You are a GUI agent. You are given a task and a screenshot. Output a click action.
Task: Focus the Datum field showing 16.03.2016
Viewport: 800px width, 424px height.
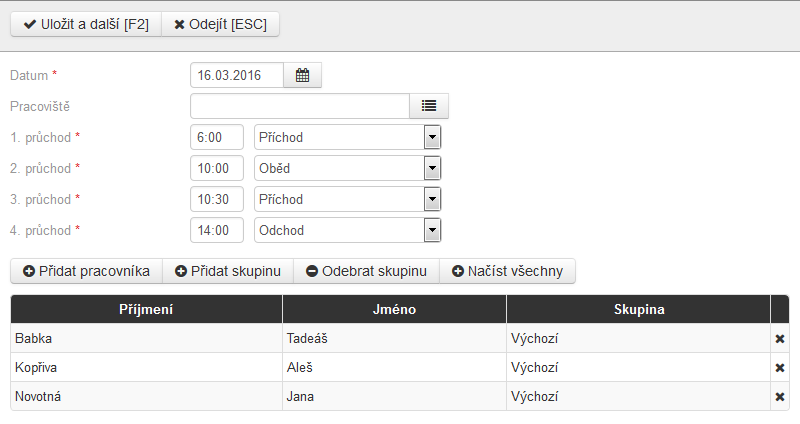click(237, 76)
